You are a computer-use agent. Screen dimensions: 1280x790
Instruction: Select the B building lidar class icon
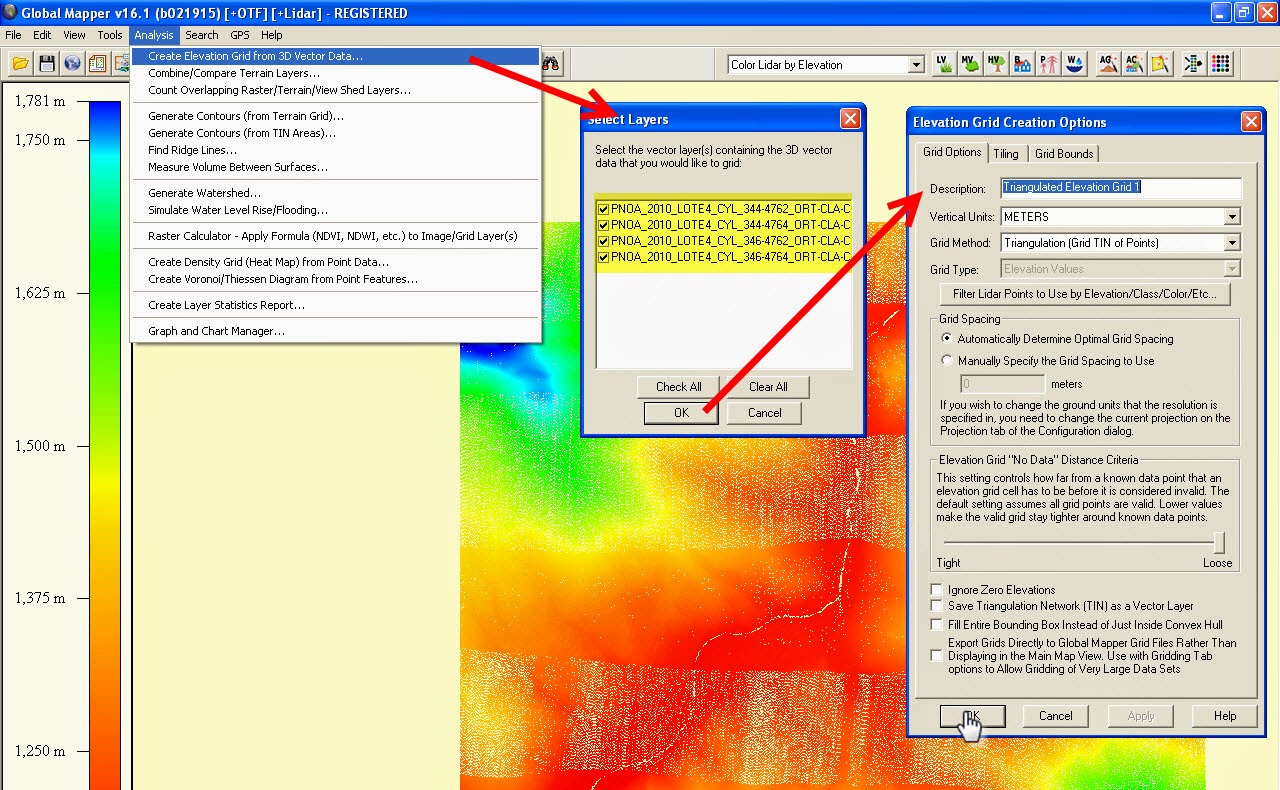pos(1022,64)
